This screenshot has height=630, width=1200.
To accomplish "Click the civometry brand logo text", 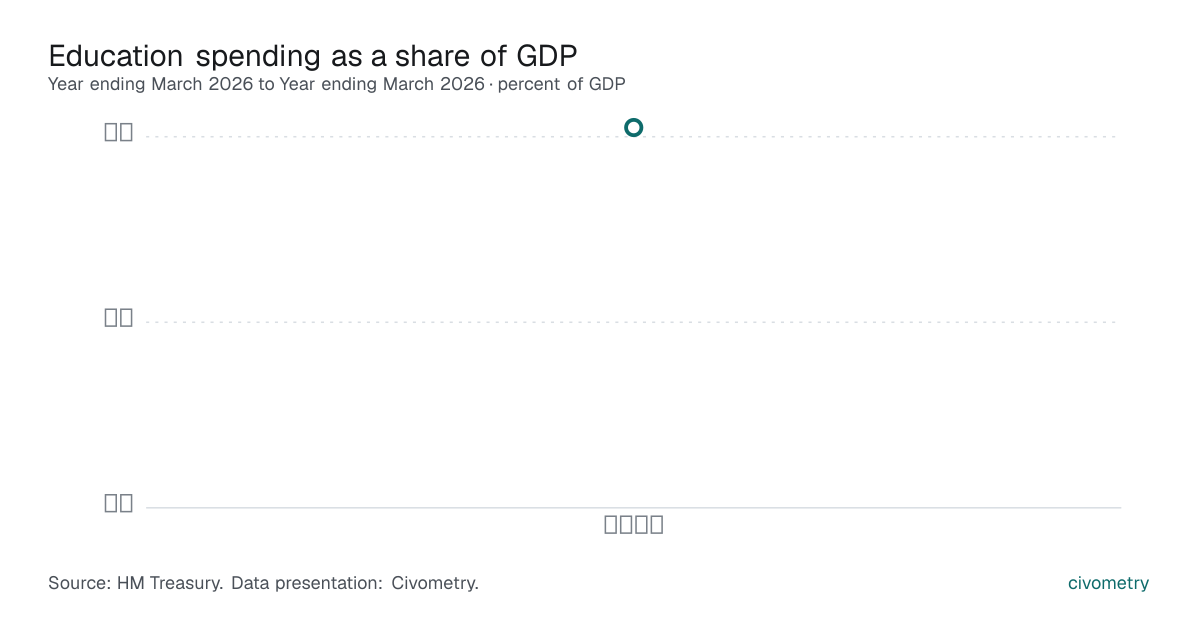I will (x=1108, y=583).
